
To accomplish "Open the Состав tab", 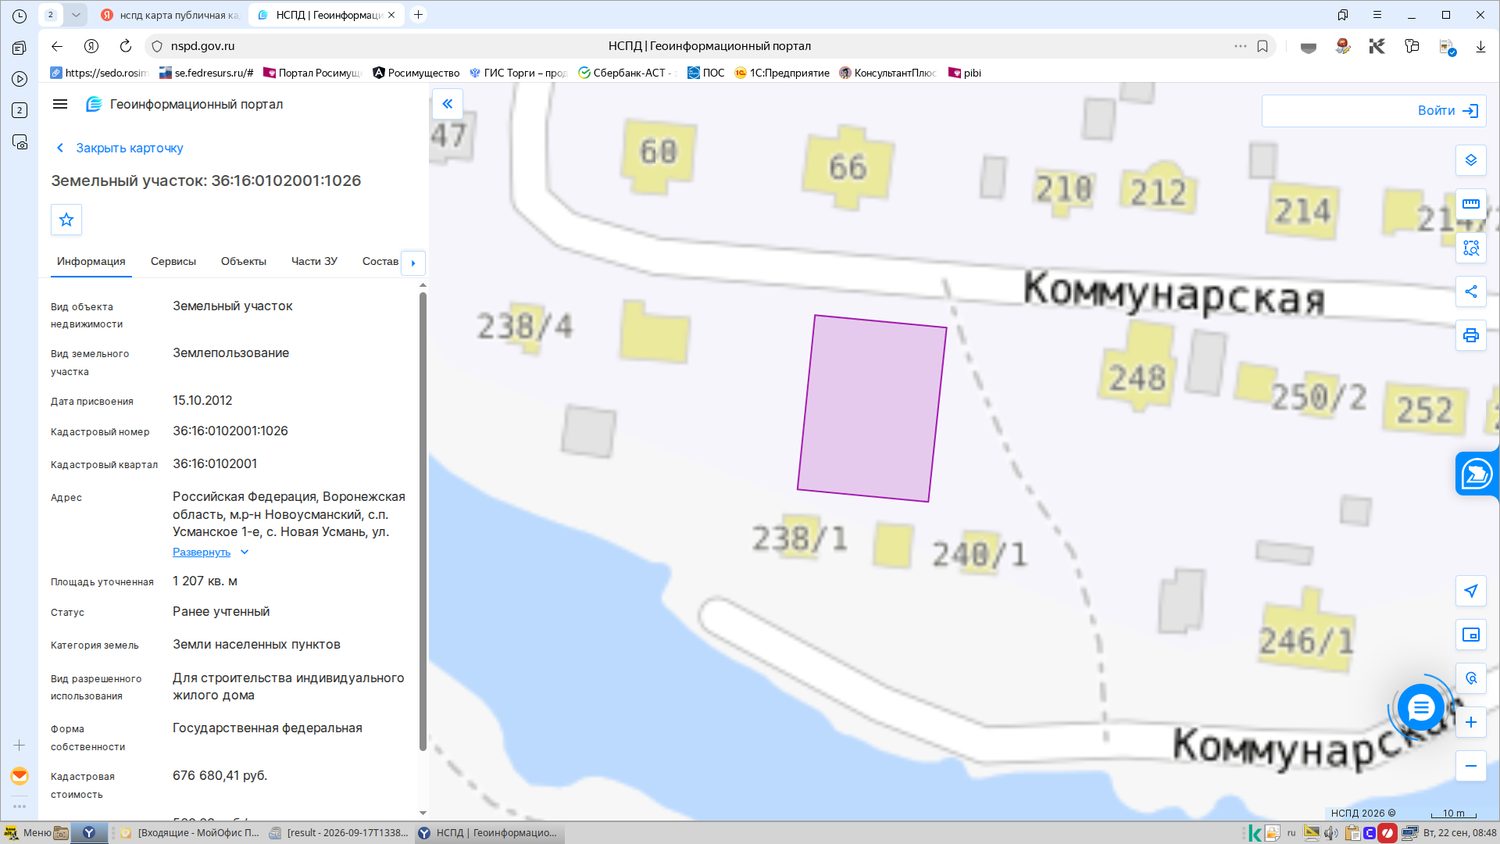I will coord(380,262).
